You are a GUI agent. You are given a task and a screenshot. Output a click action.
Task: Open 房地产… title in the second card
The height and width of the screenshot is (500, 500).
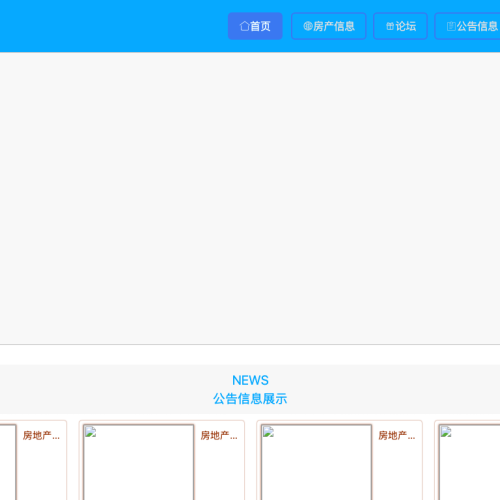(x=219, y=435)
